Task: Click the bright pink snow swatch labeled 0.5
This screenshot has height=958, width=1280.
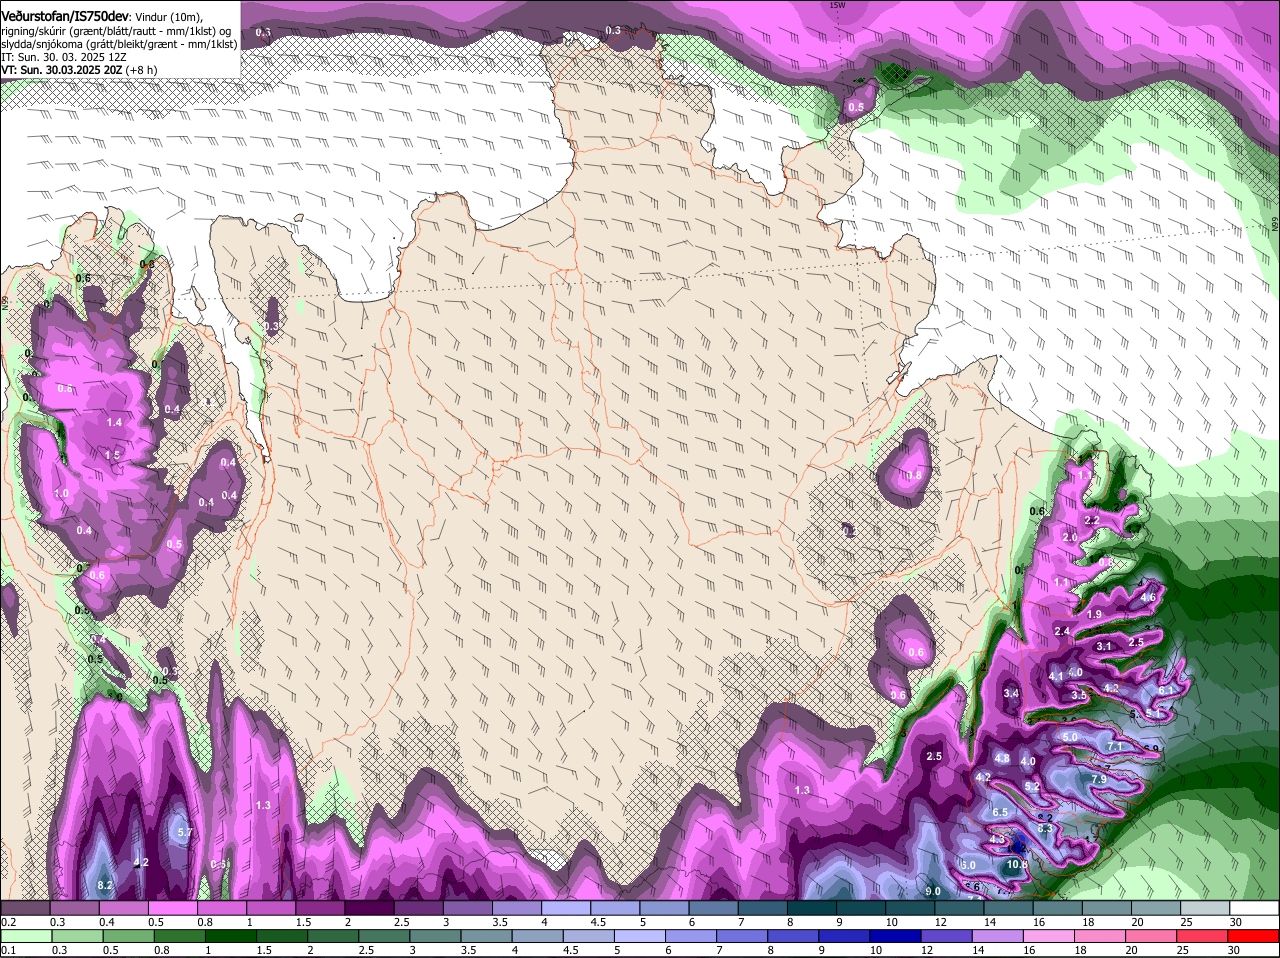Action: tap(172, 908)
